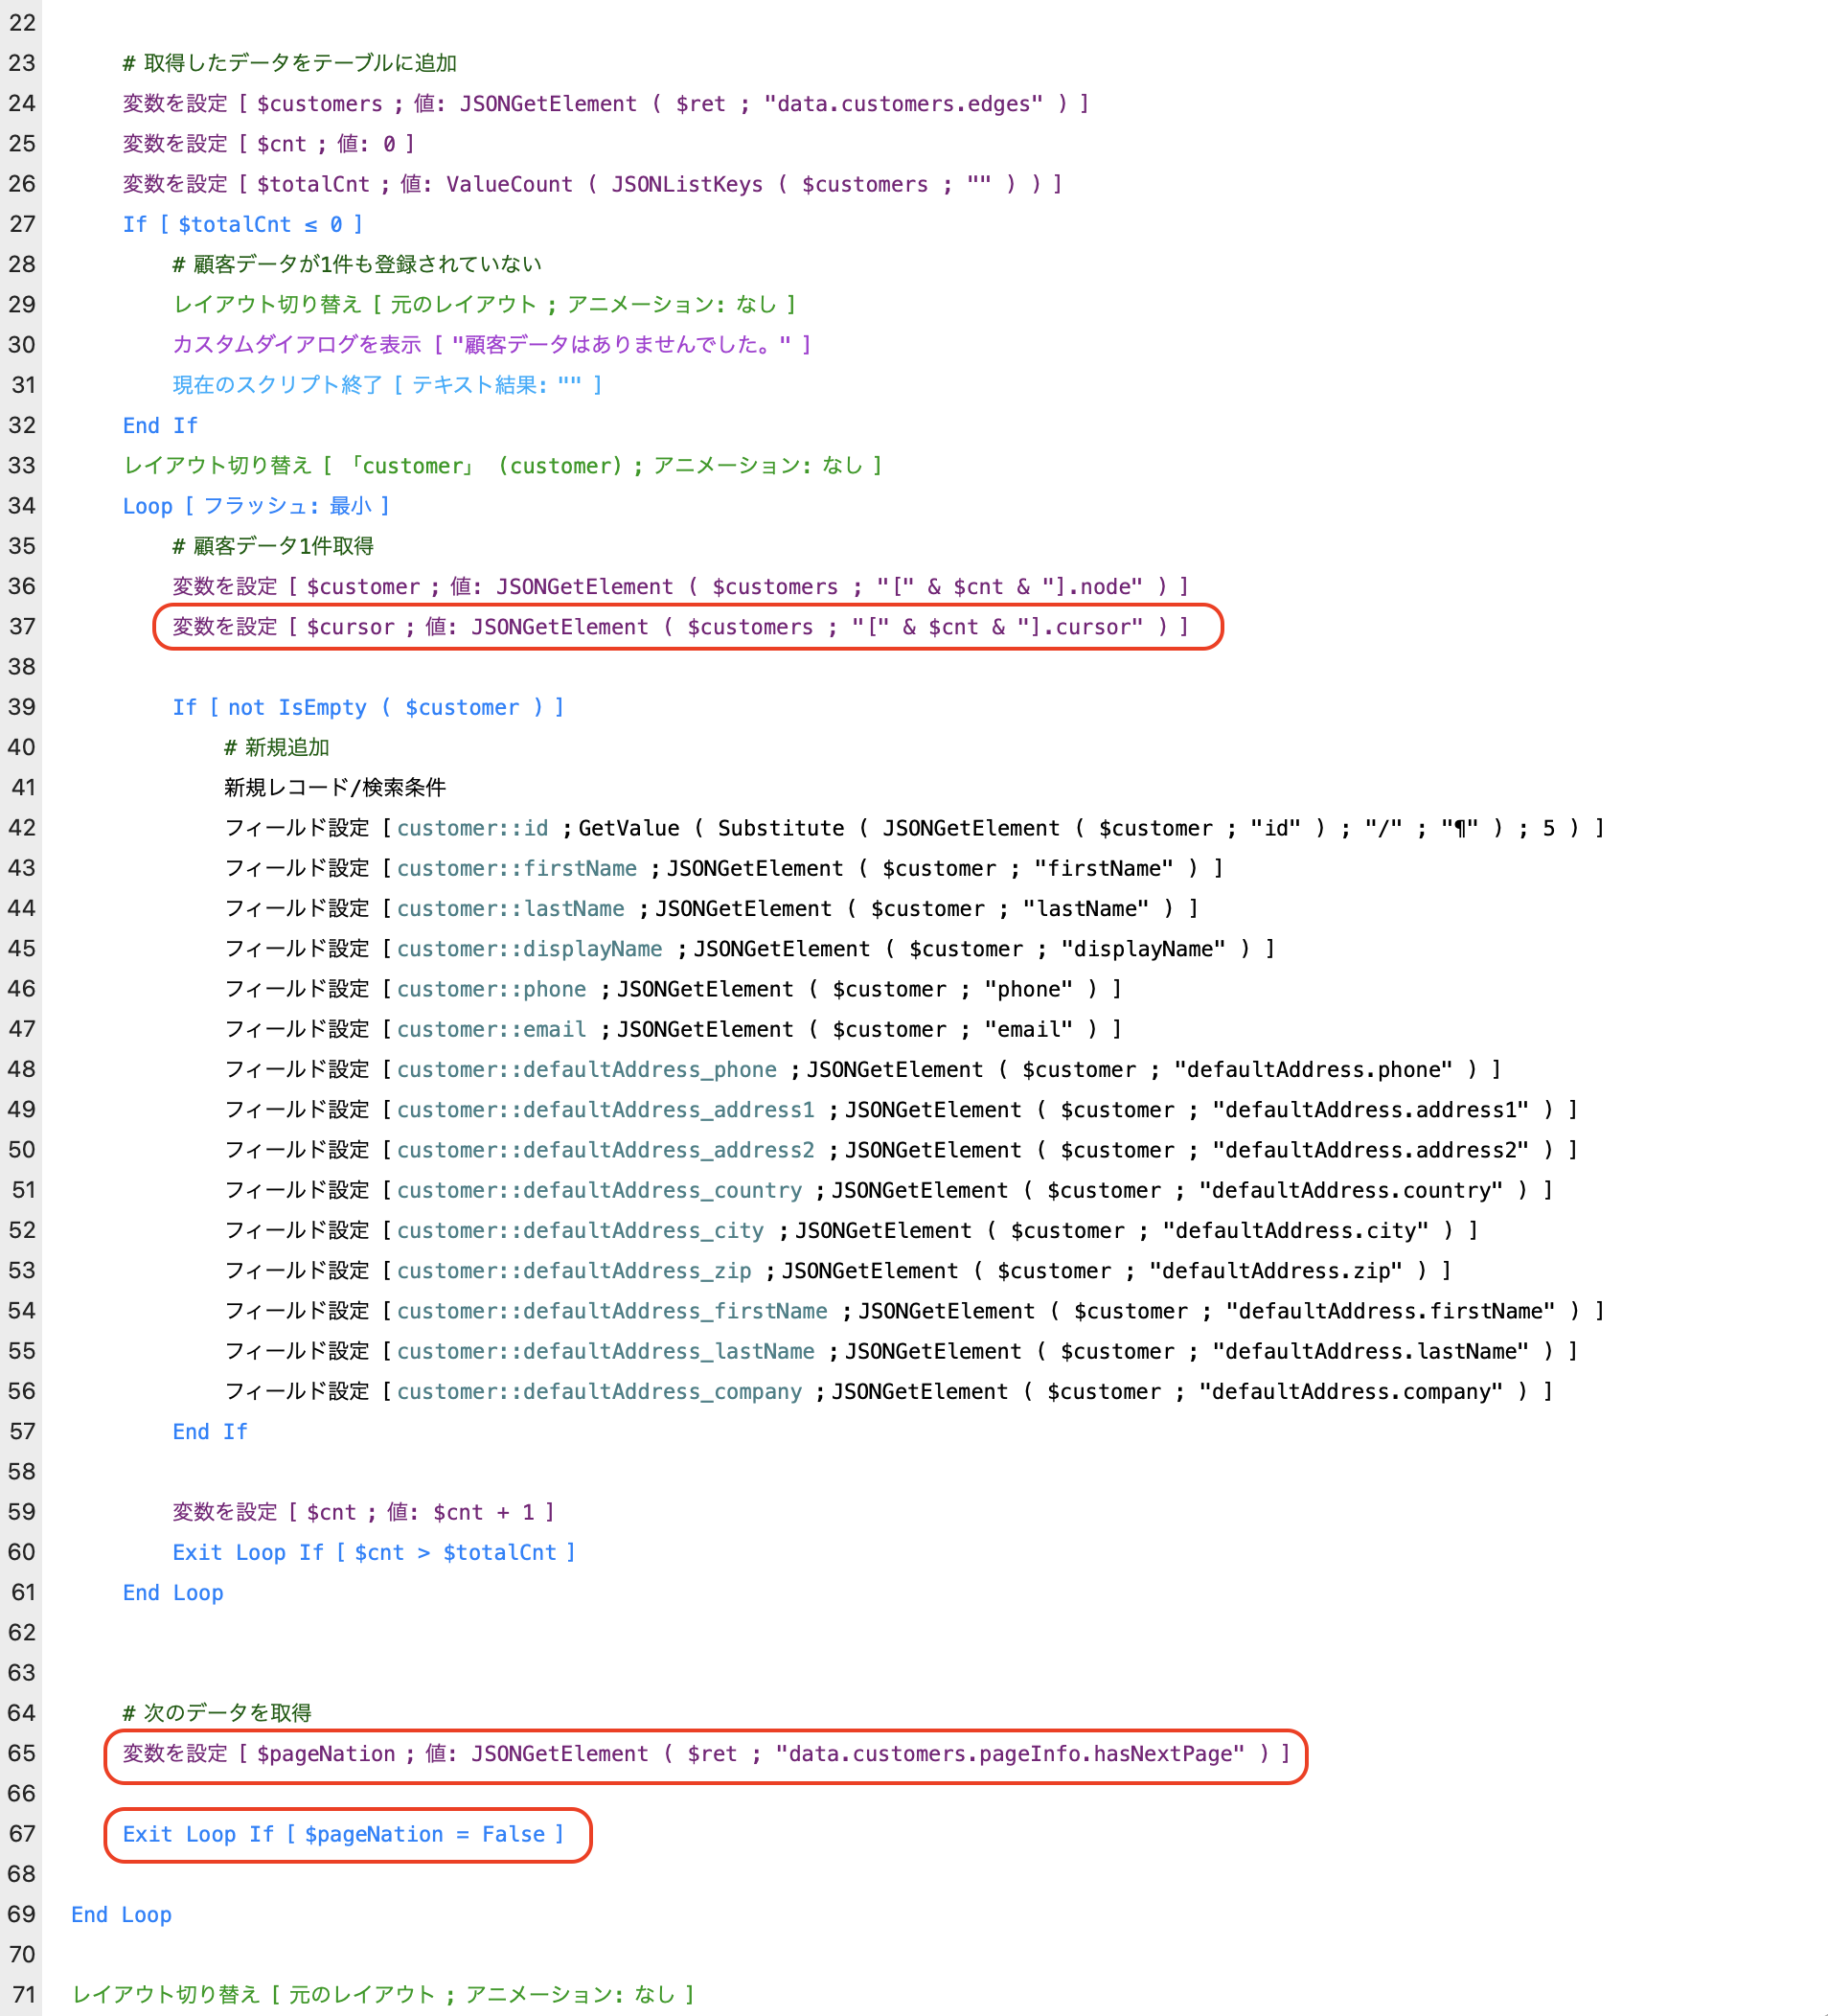
Task: Click line number 67 in gutter
Action: click(22, 1834)
